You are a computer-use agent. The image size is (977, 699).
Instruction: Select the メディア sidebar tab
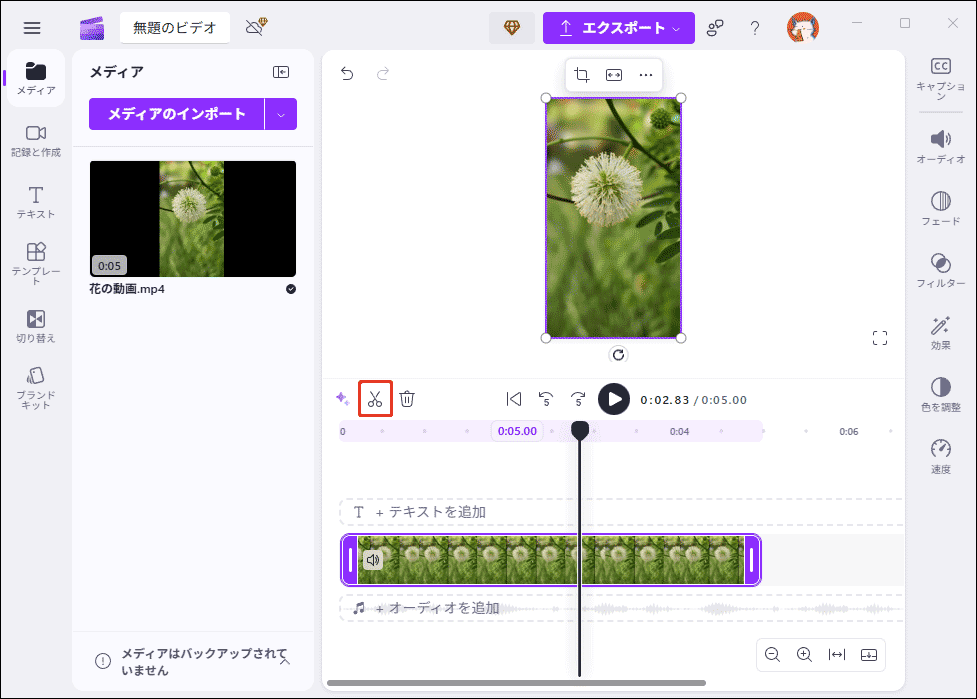tap(36, 78)
